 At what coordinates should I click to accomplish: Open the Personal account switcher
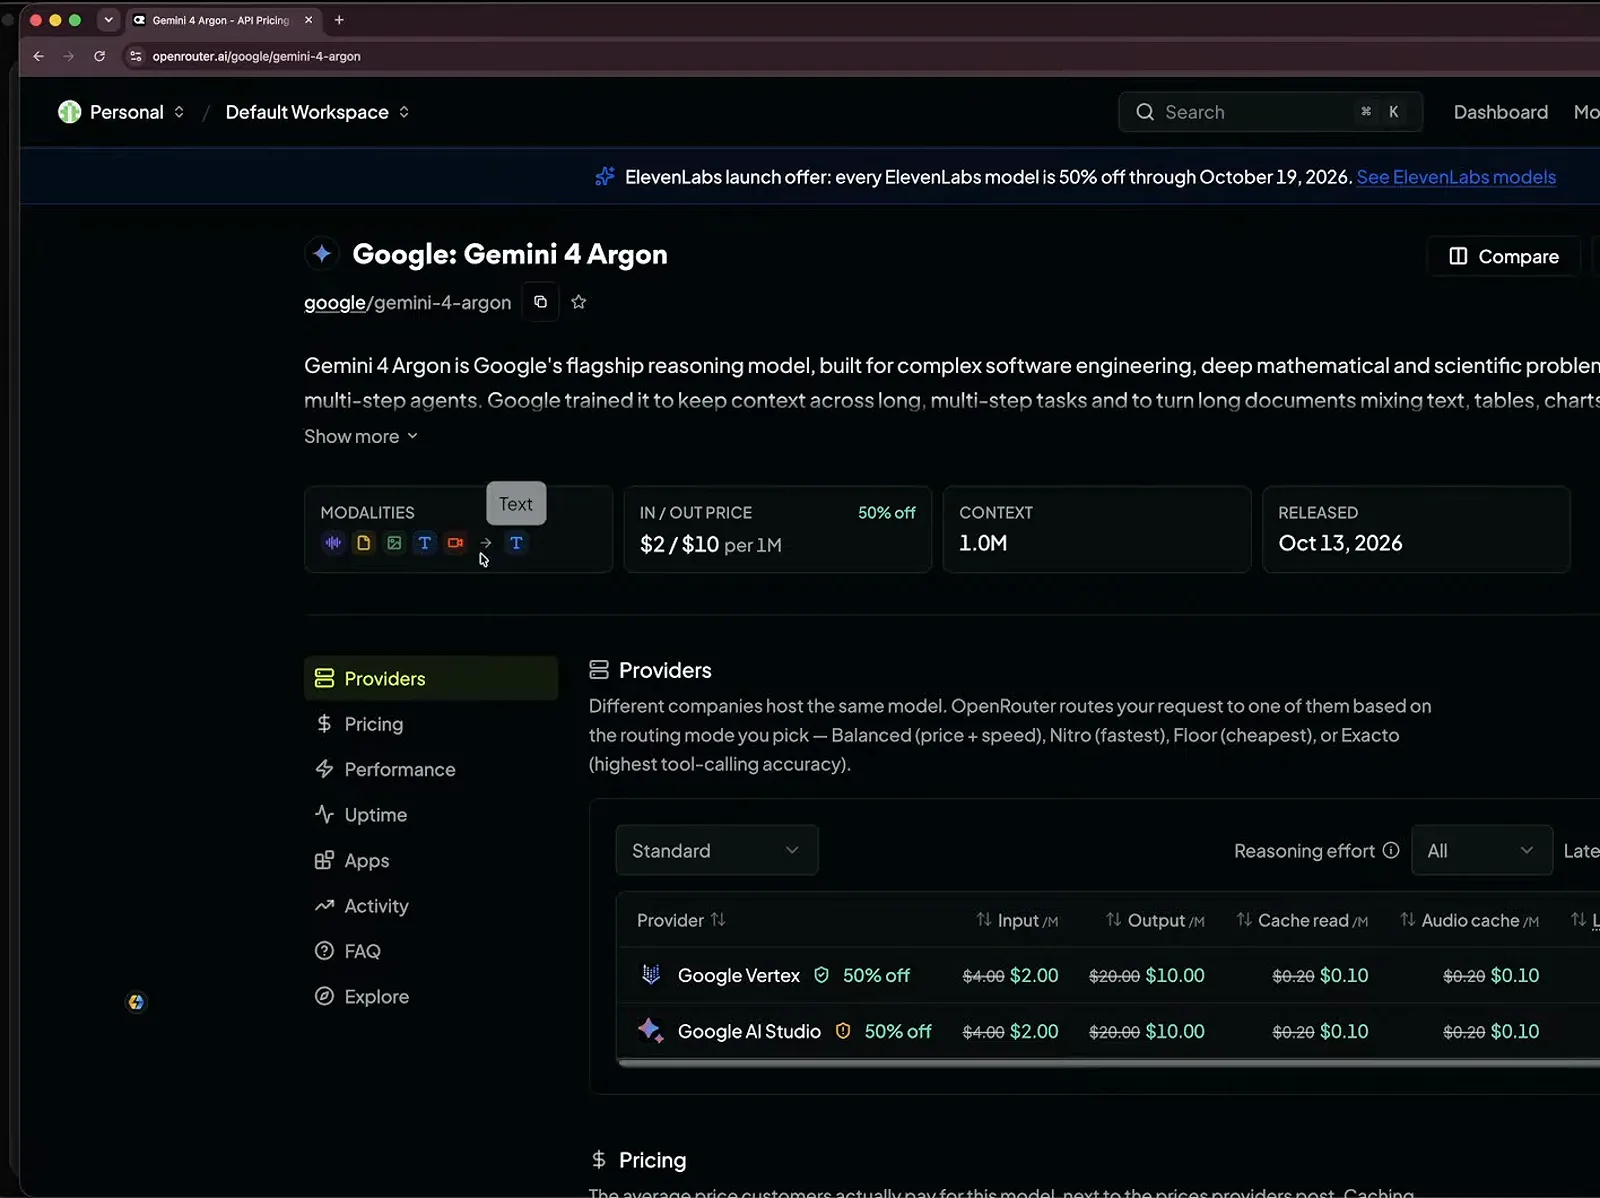coord(121,112)
